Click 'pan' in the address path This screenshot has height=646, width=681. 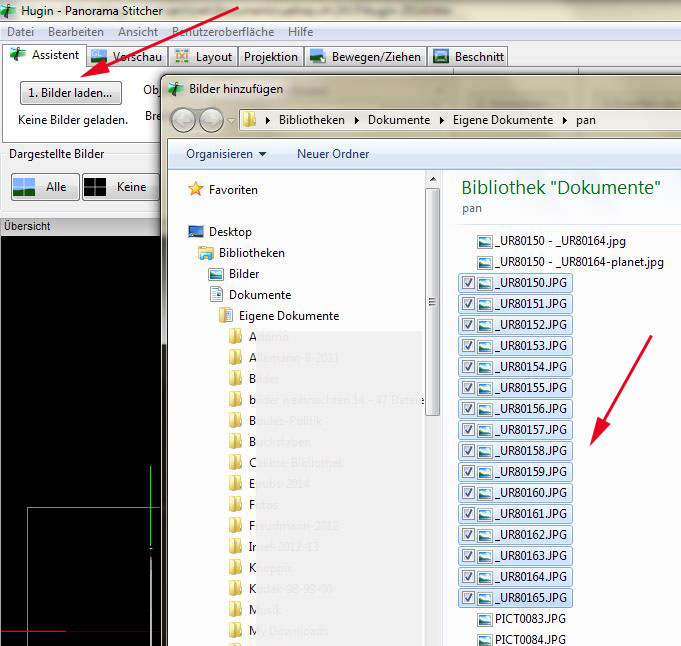click(585, 120)
